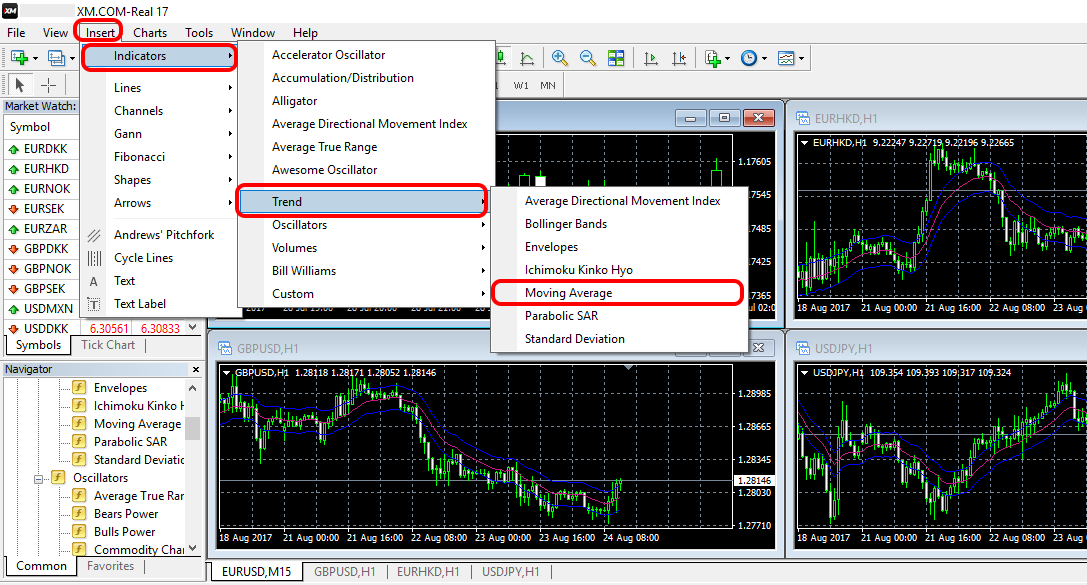Click the EURHKD chart window title icon
This screenshot has width=1087, height=585.
pyautogui.click(x=803, y=119)
